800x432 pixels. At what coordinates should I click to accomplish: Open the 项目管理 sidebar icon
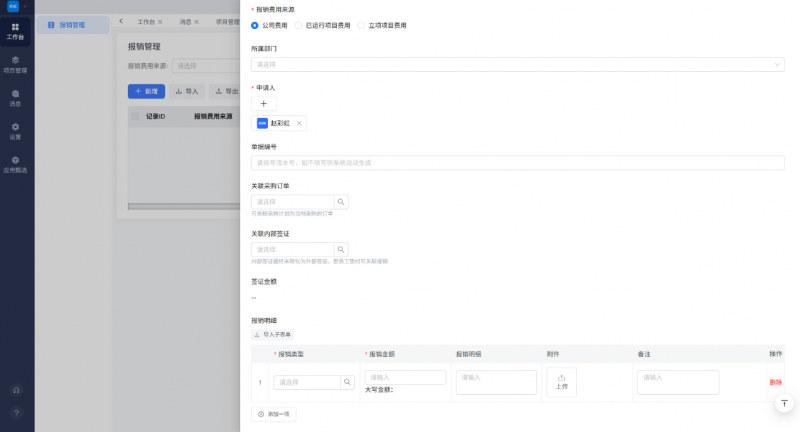15,64
